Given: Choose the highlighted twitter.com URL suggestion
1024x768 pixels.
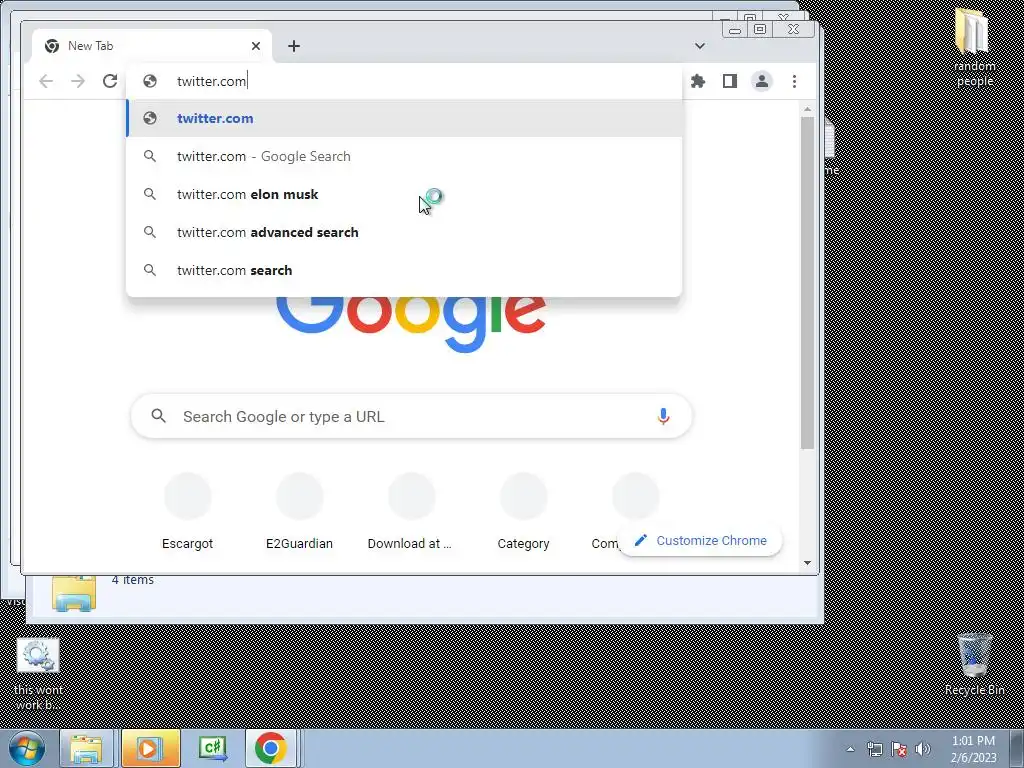Looking at the screenshot, I should pyautogui.click(x=404, y=118).
